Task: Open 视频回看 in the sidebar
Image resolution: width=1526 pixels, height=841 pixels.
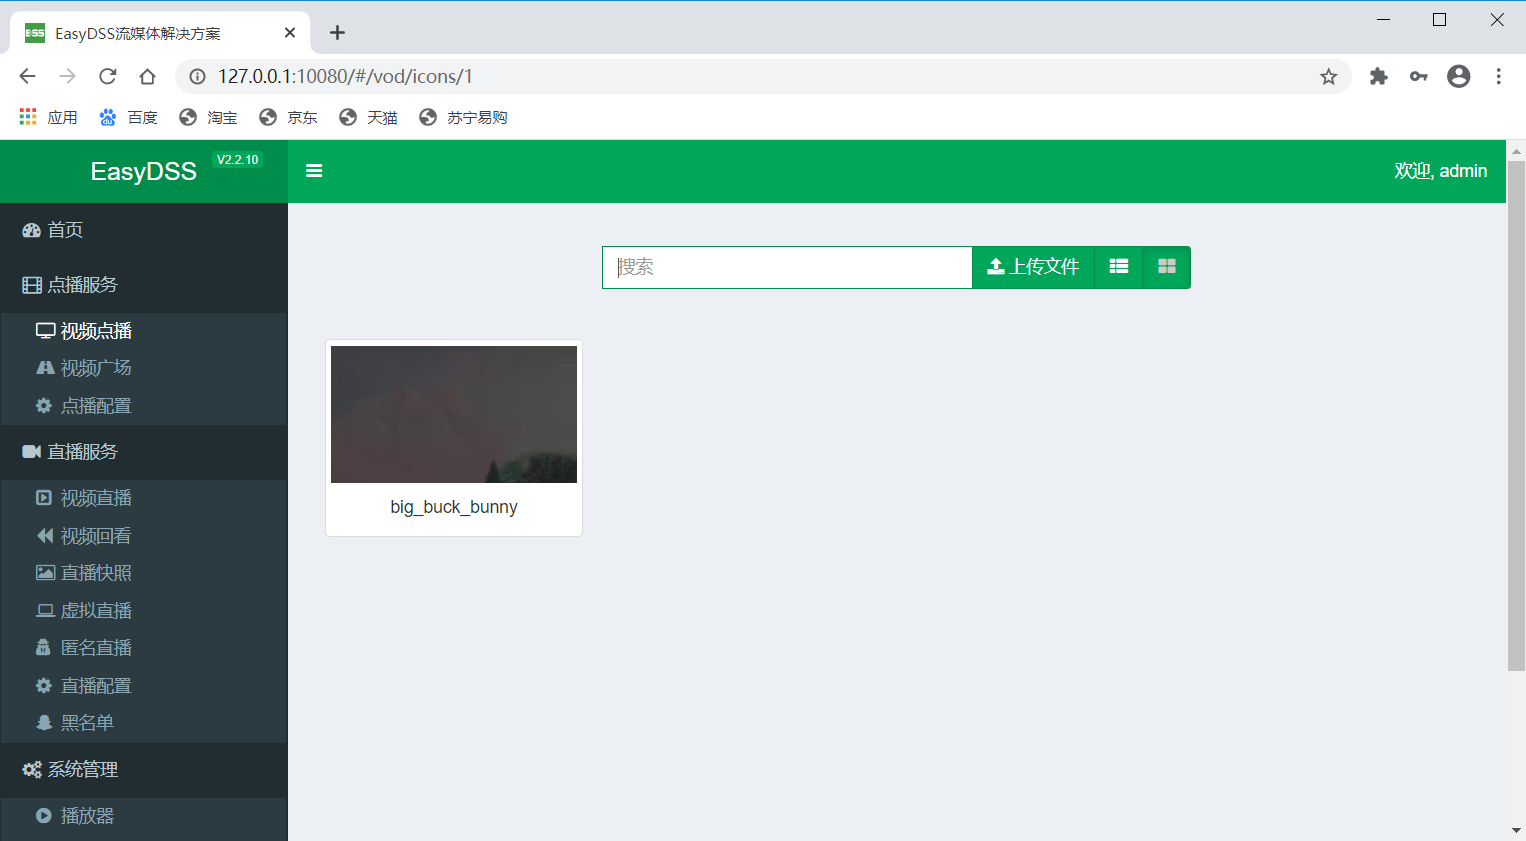Action: [x=144, y=536]
